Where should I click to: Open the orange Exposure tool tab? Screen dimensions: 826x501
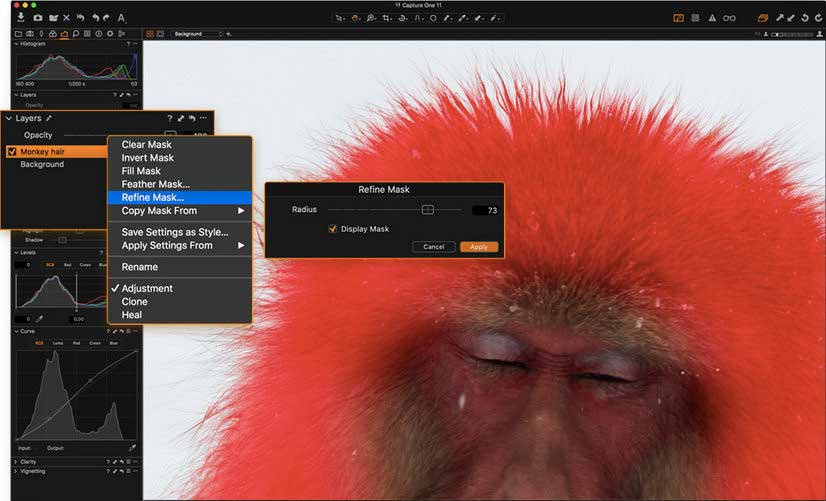tap(64, 34)
